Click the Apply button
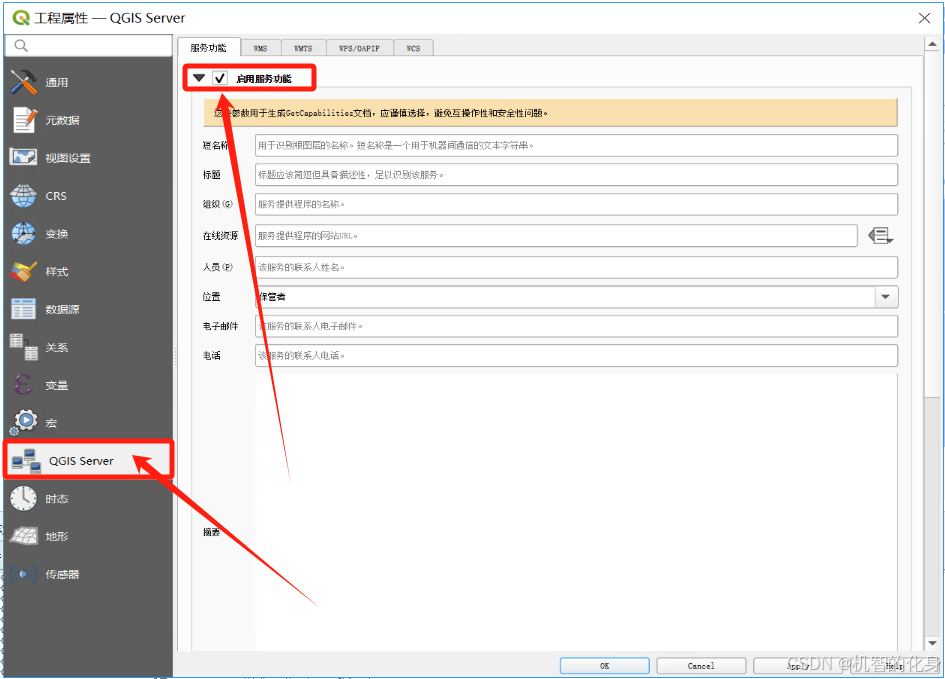Screen dimensions: 945x679 [x=798, y=666]
